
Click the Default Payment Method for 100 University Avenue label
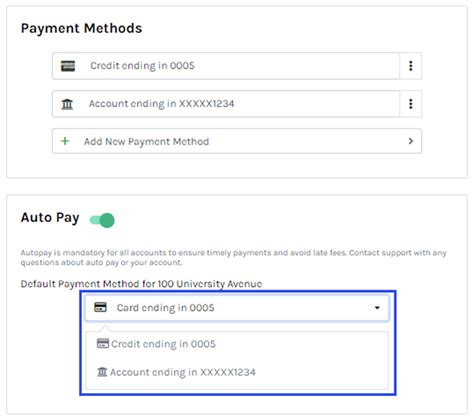[x=141, y=284]
